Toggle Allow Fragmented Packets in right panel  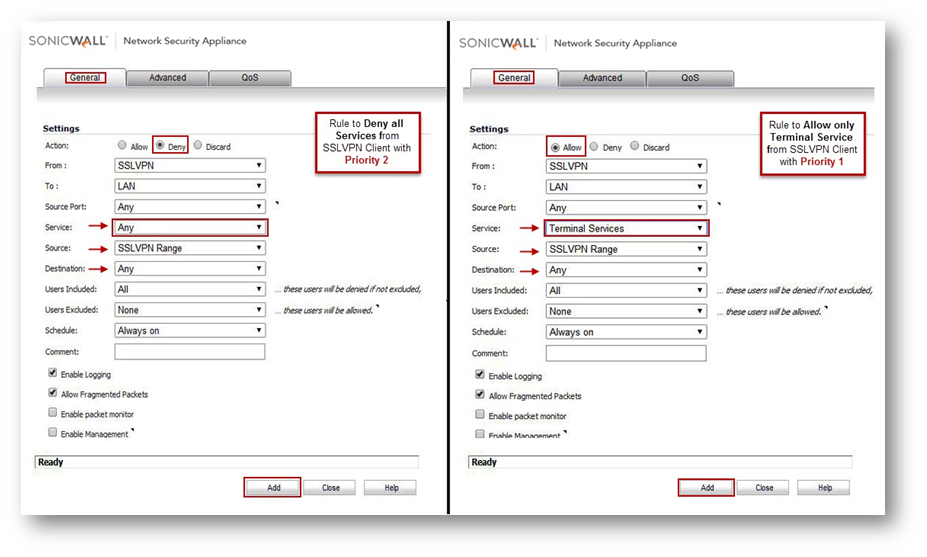point(481,395)
